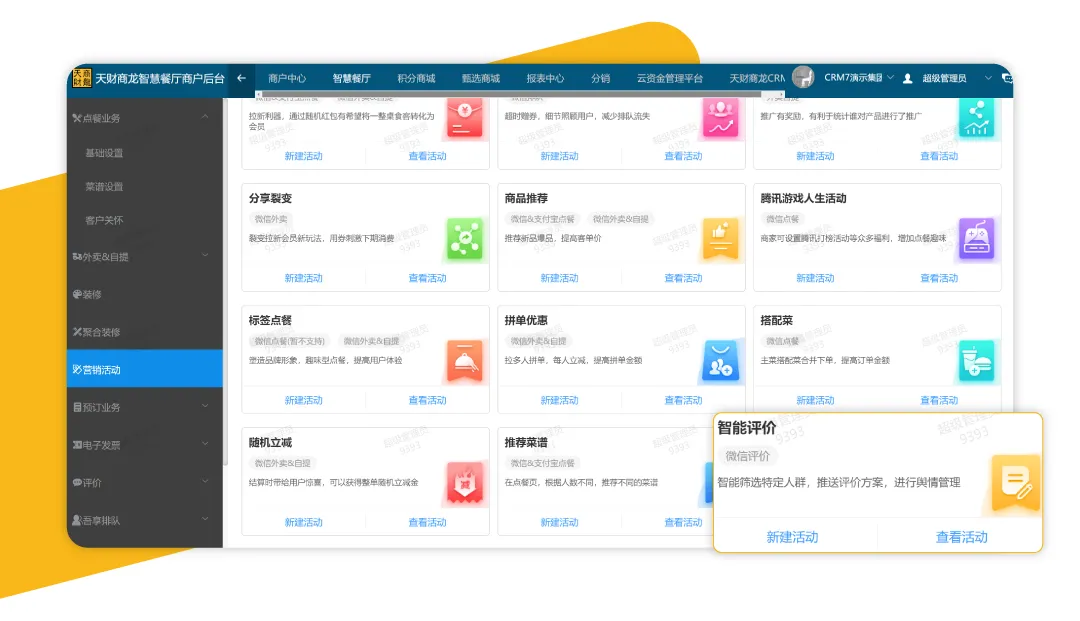Click the 外卖&自提 sidebar icon

tap(77, 257)
